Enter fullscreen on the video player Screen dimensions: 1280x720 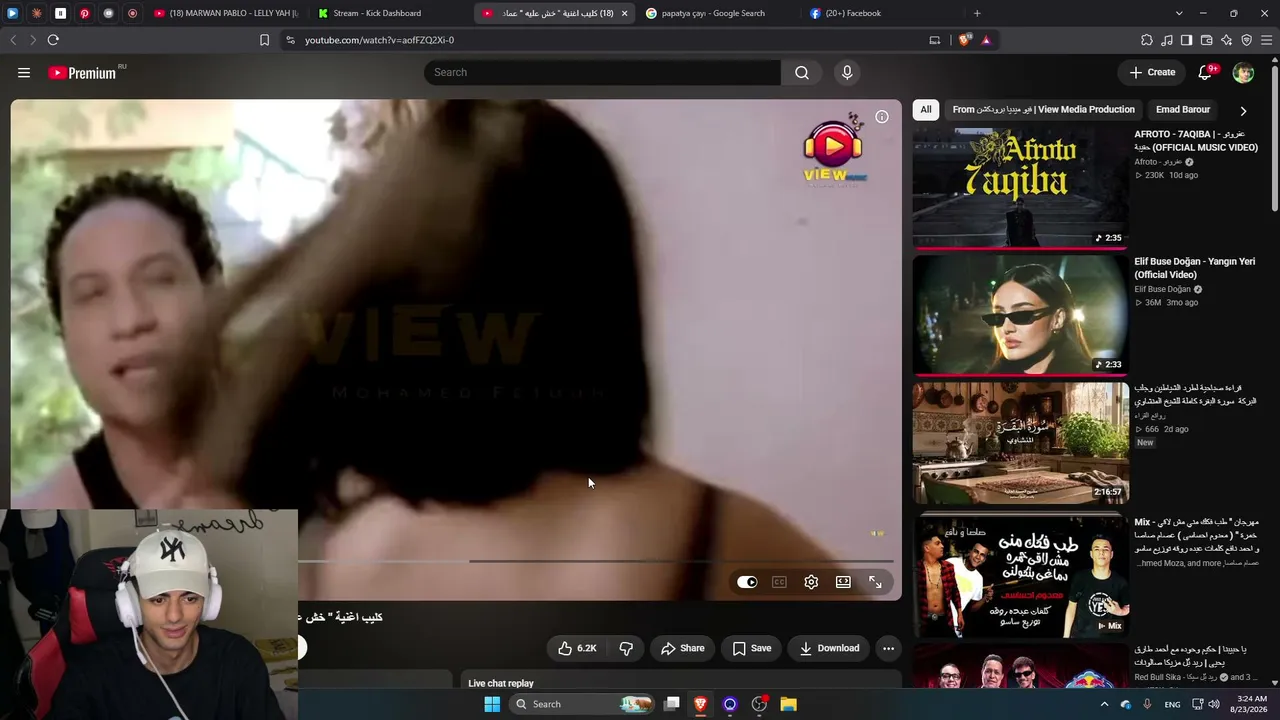[875, 582]
